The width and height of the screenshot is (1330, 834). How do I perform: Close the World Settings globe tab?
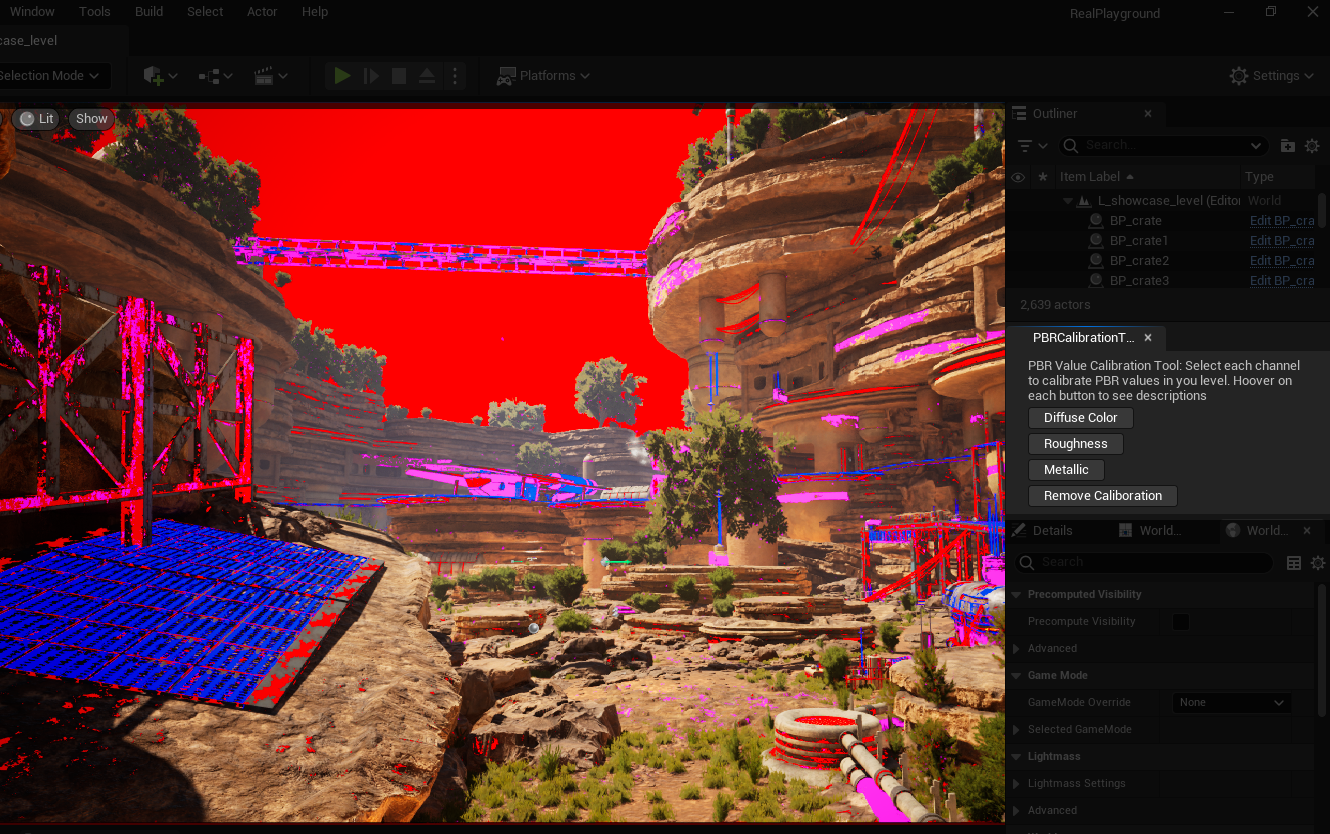coord(1307,531)
